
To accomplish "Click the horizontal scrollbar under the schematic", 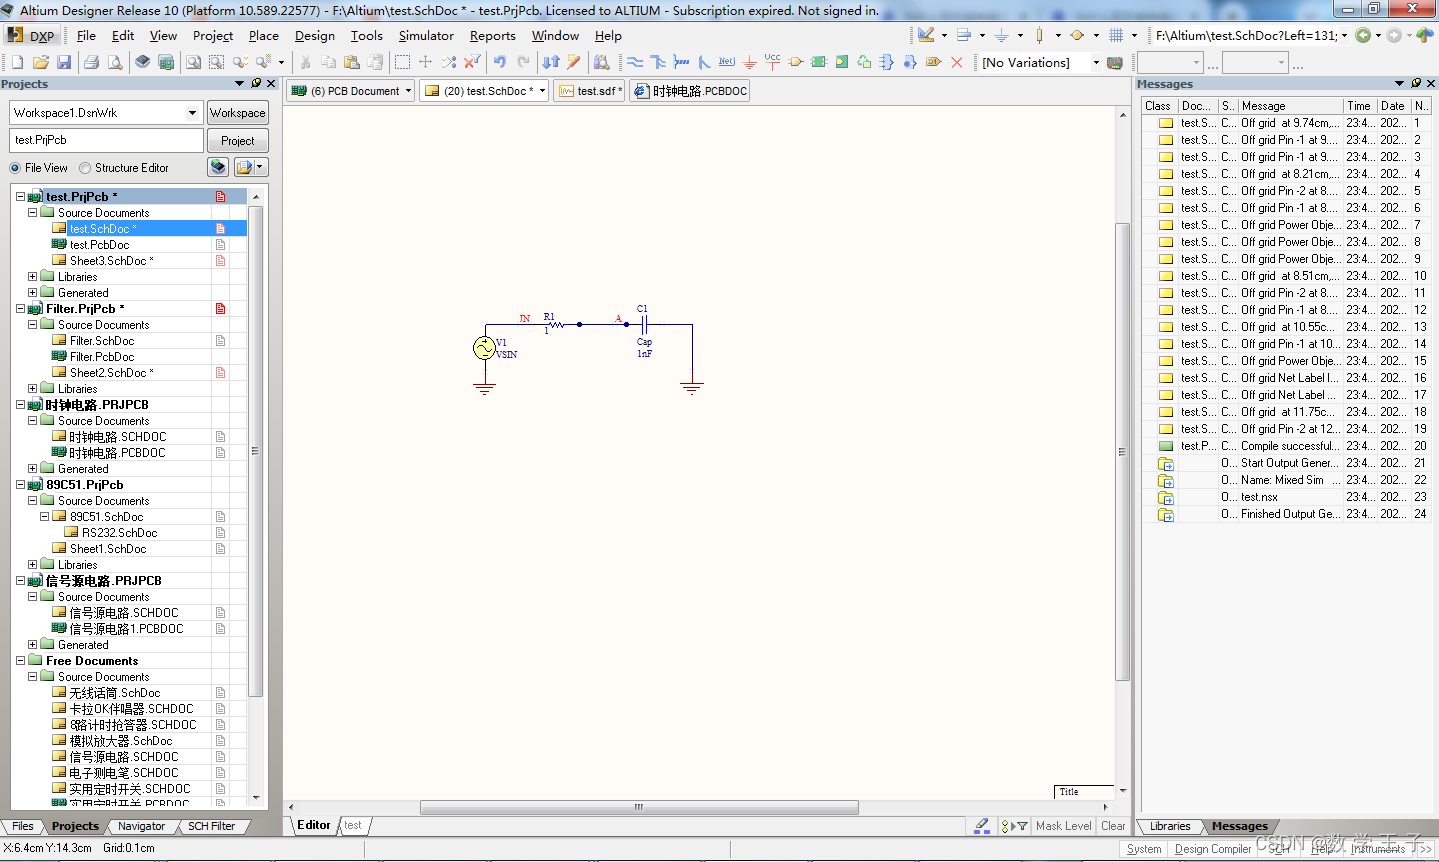I will pyautogui.click(x=638, y=807).
